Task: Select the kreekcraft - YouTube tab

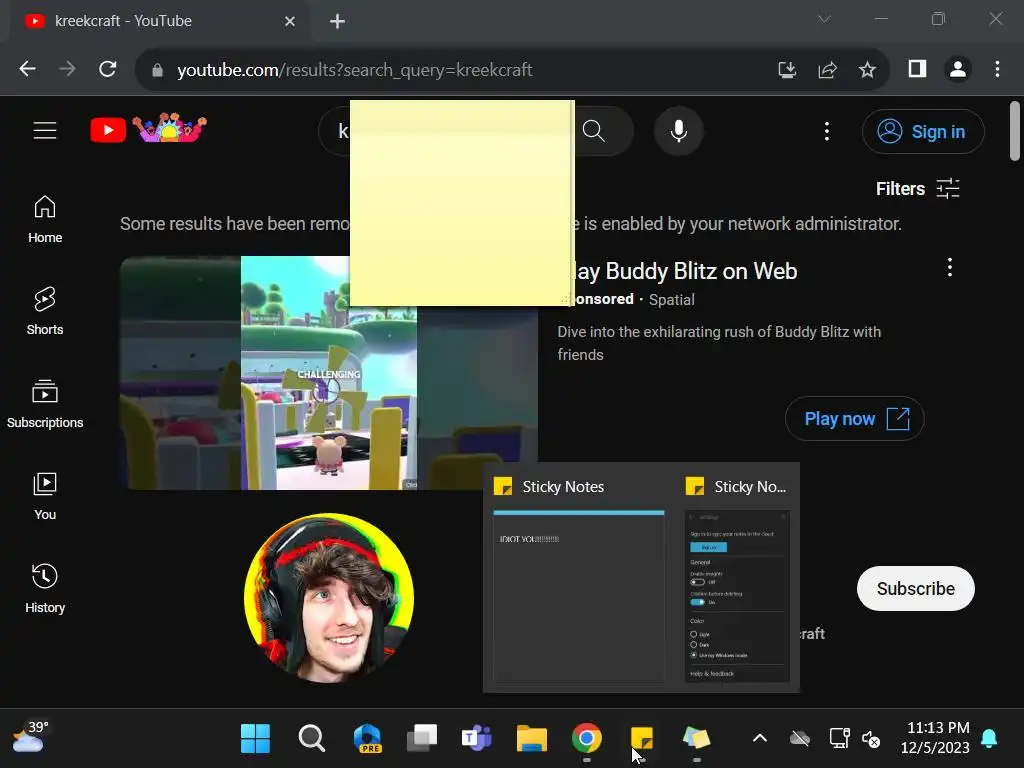Action: [157, 21]
